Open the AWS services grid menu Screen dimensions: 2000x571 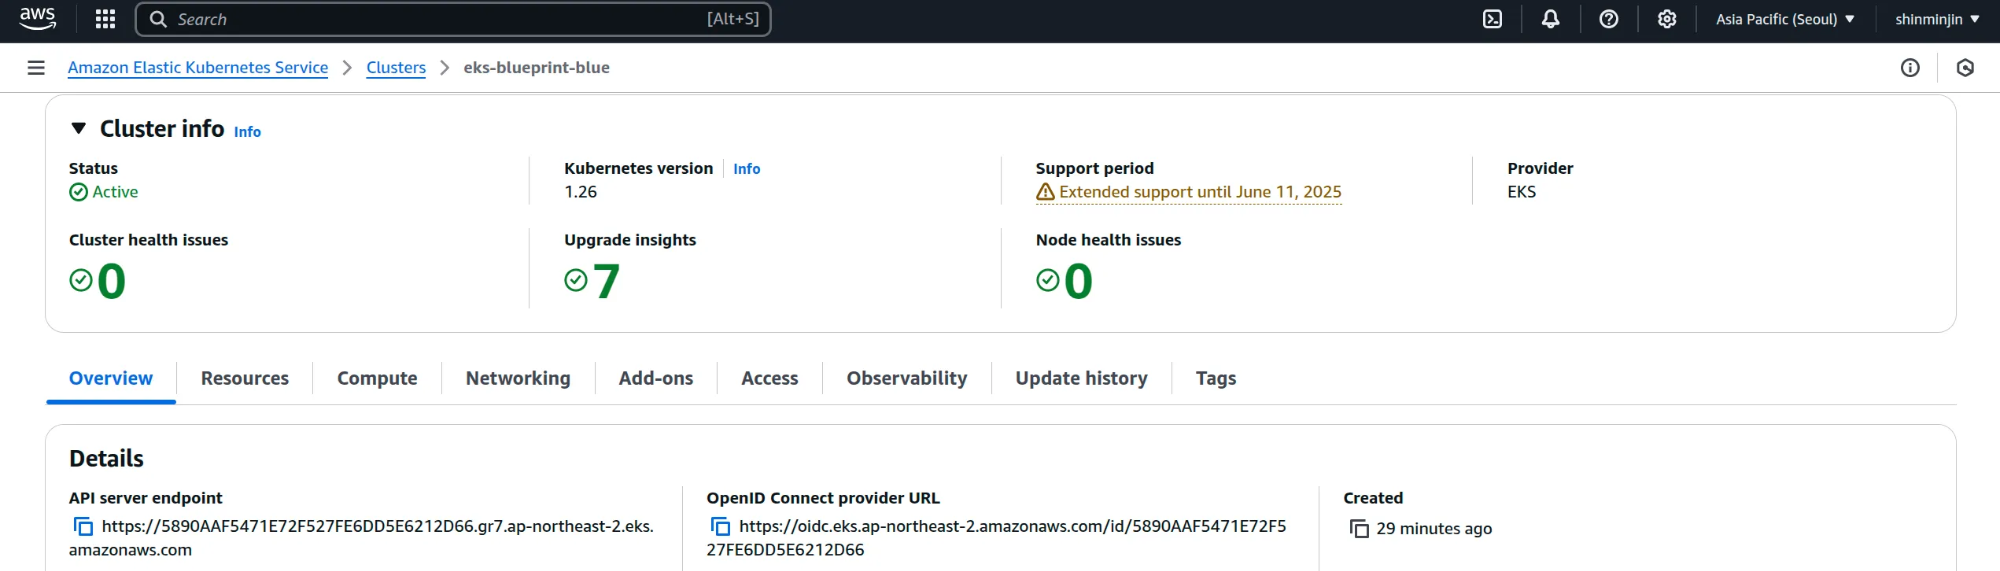coord(105,19)
